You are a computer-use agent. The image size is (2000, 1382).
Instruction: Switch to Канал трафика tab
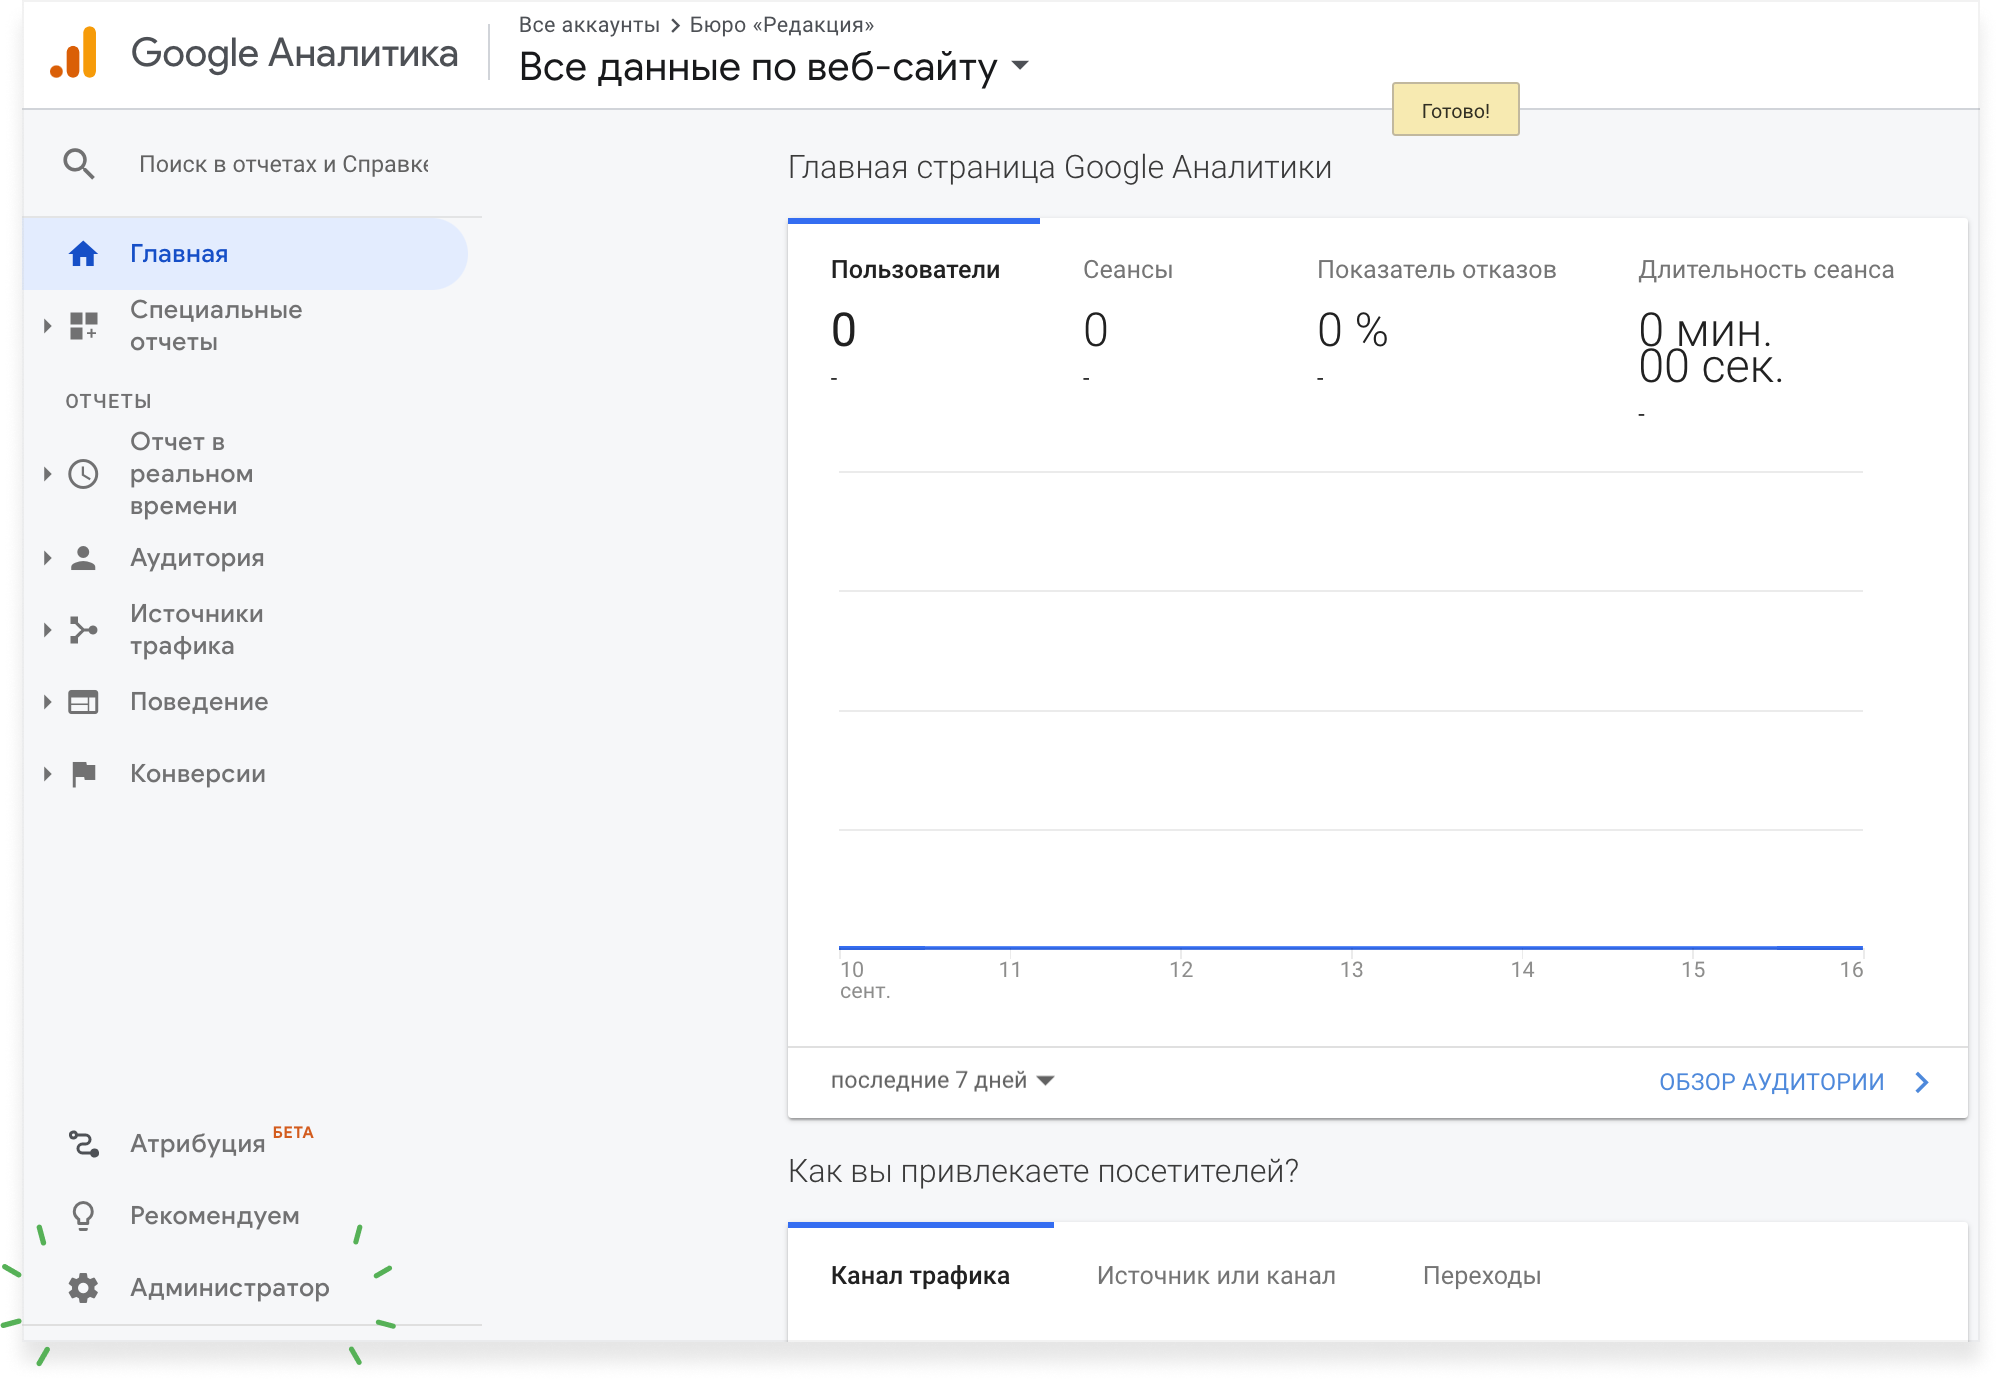(x=920, y=1276)
